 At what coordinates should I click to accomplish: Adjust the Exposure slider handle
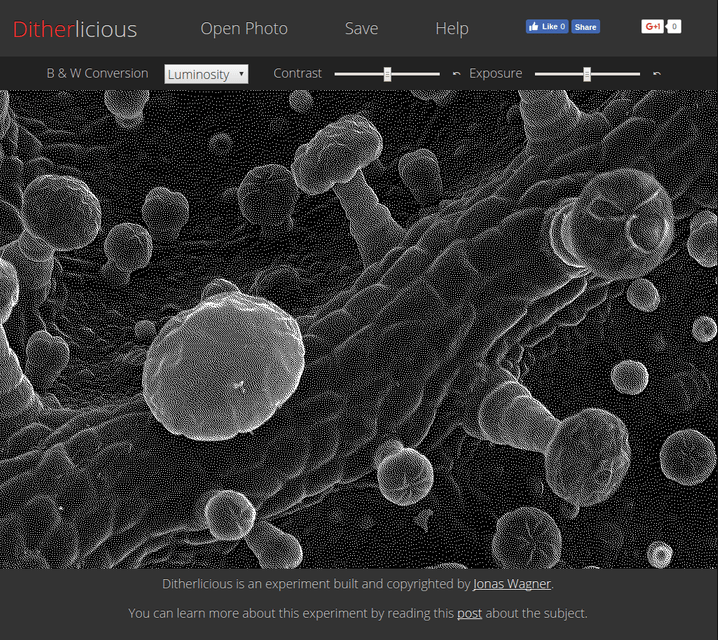587,74
